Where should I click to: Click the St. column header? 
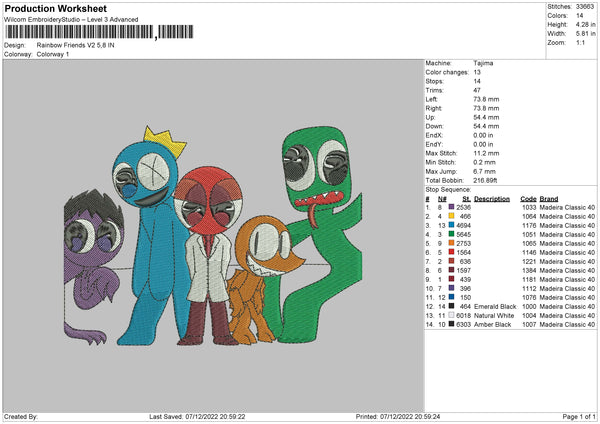(x=466, y=197)
